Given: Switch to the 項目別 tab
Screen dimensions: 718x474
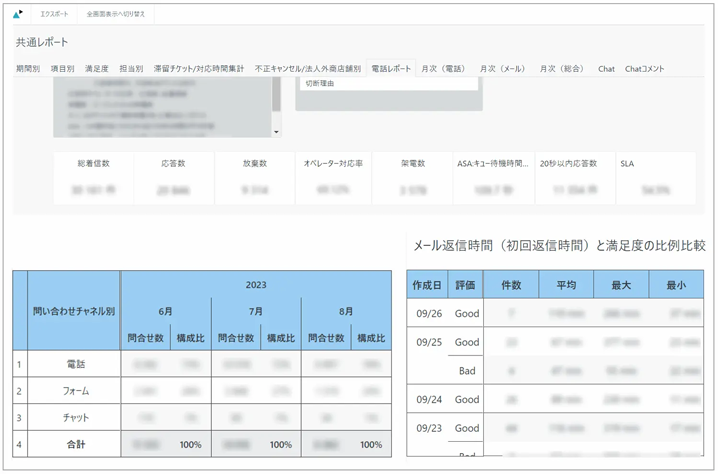Looking at the screenshot, I should point(62,69).
